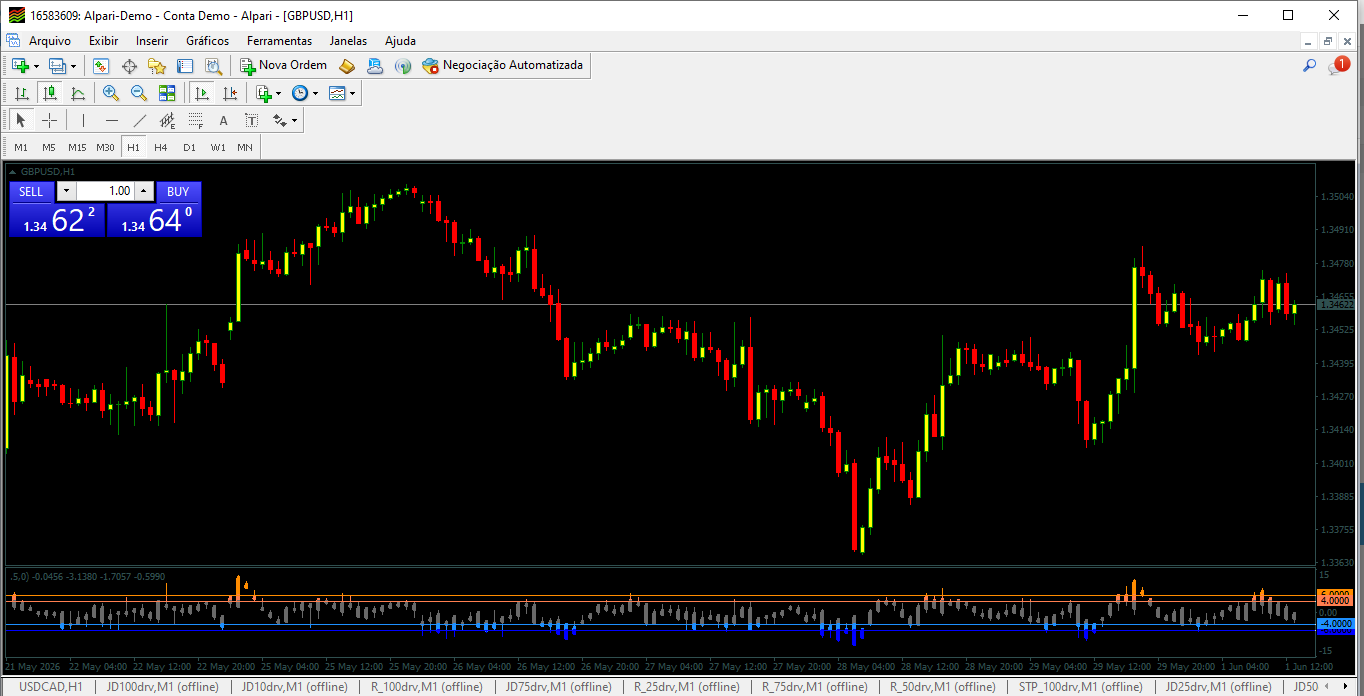Toggle Negociação Automatizada button
This screenshot has width=1364, height=696.
(503, 65)
